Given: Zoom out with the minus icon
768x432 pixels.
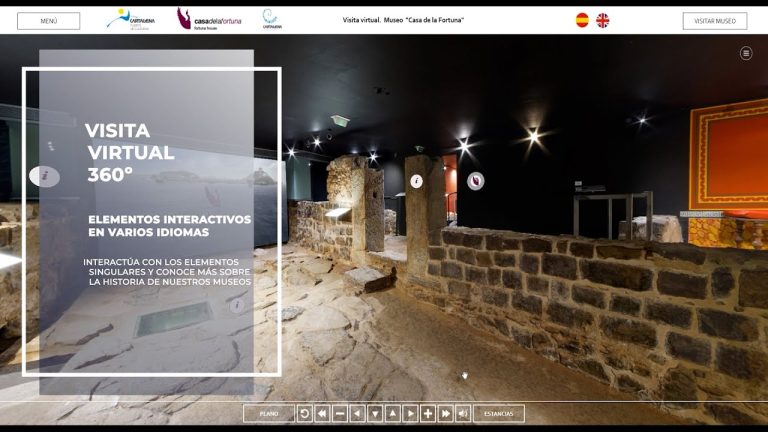Looking at the screenshot, I should [x=339, y=414].
